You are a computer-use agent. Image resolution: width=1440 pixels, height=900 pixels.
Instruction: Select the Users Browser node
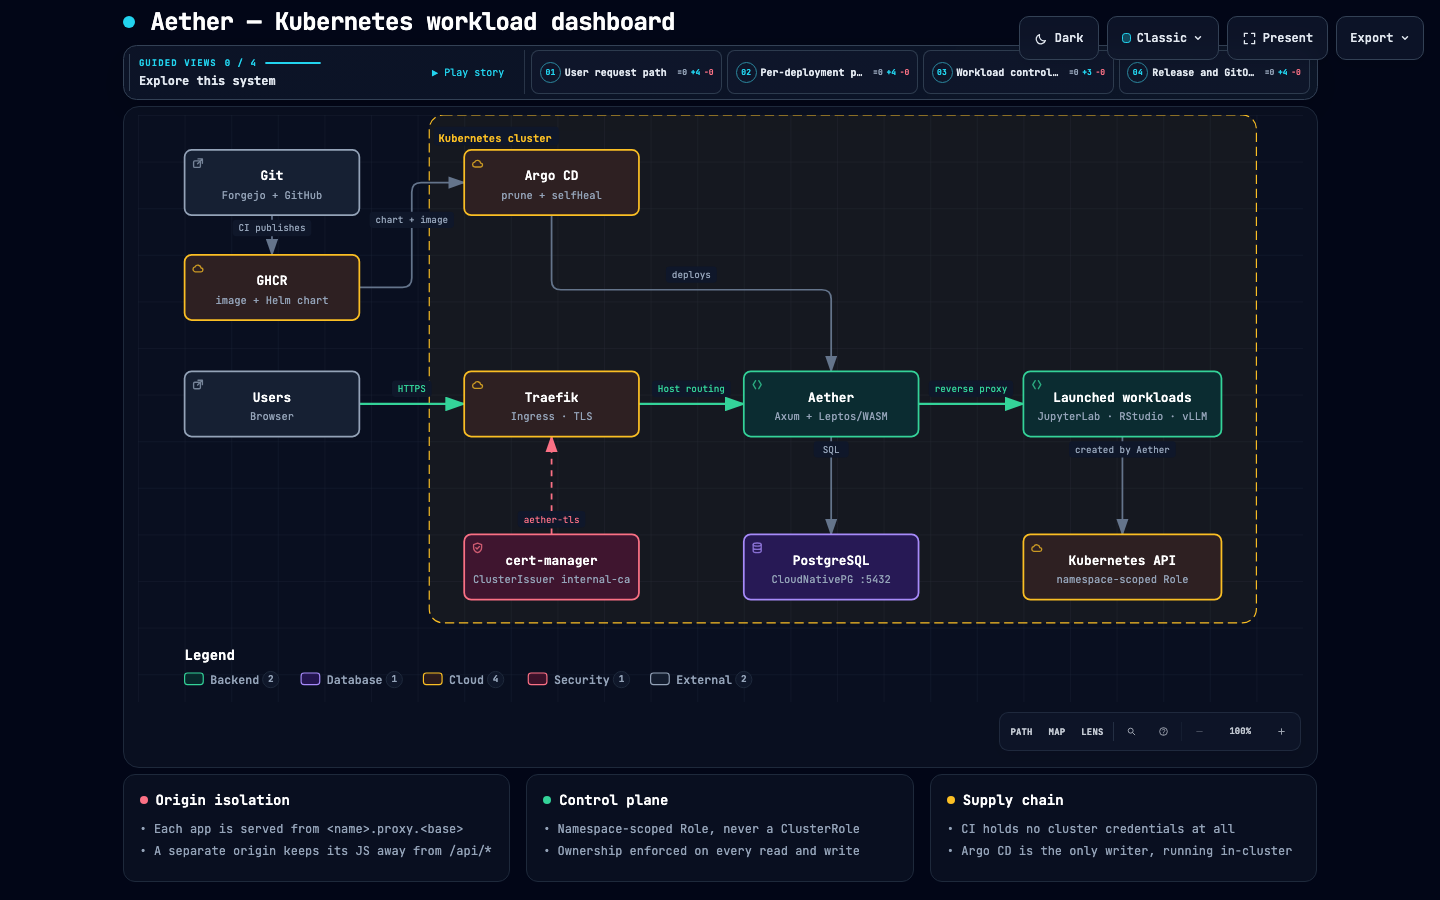[x=272, y=404]
